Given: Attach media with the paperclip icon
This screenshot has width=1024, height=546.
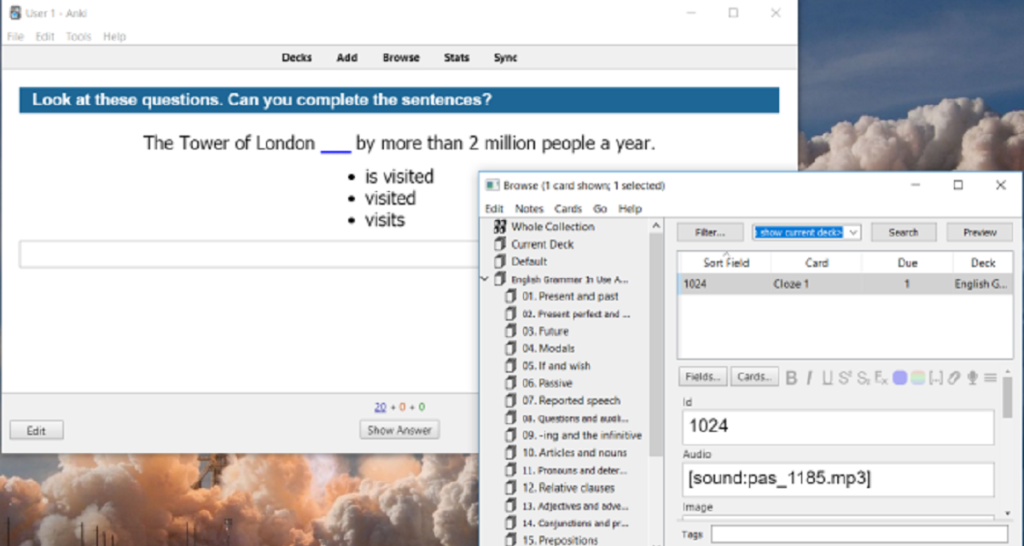Looking at the screenshot, I should pyautogui.click(x=954, y=378).
